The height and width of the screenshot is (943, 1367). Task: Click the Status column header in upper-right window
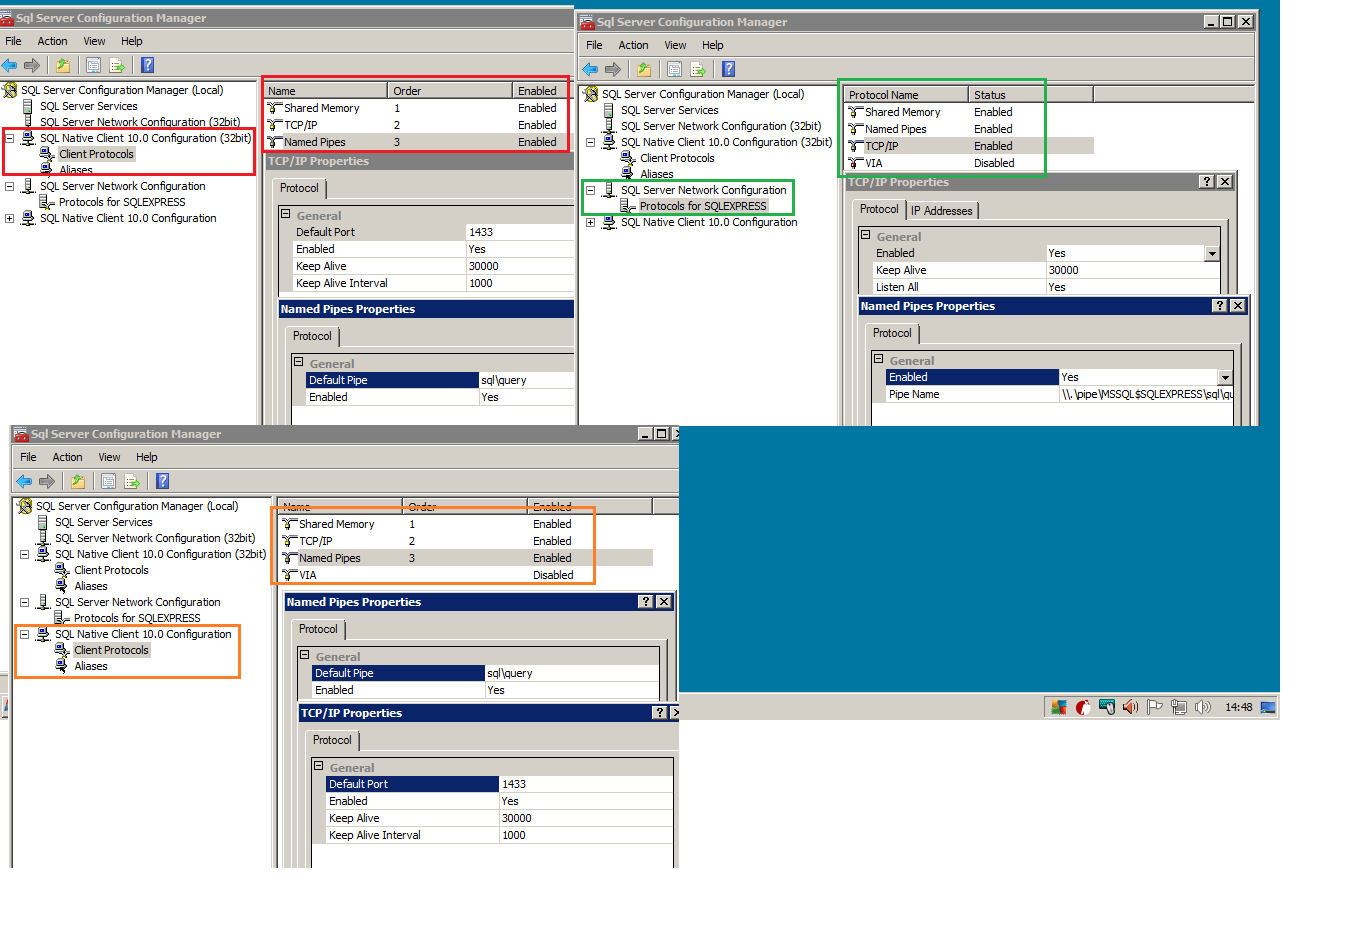click(x=1031, y=95)
